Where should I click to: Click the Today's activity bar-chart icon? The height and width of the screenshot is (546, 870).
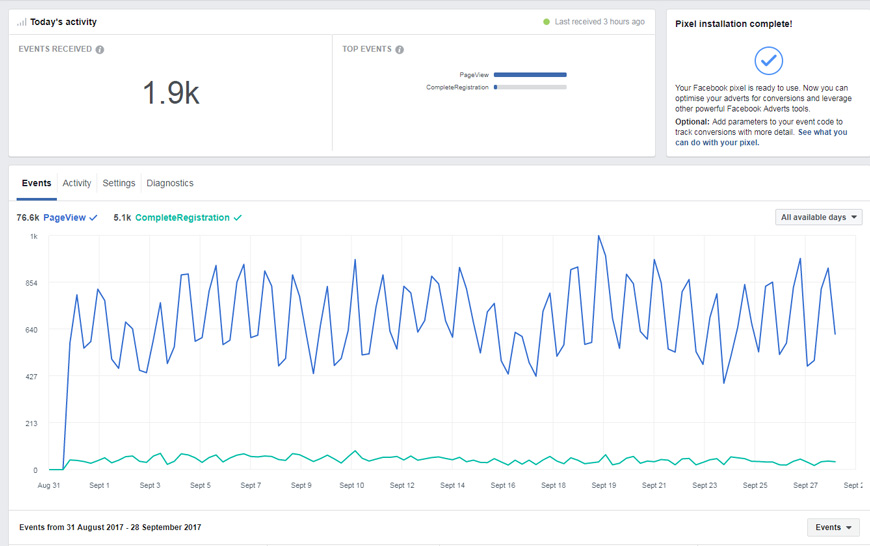(x=22, y=22)
